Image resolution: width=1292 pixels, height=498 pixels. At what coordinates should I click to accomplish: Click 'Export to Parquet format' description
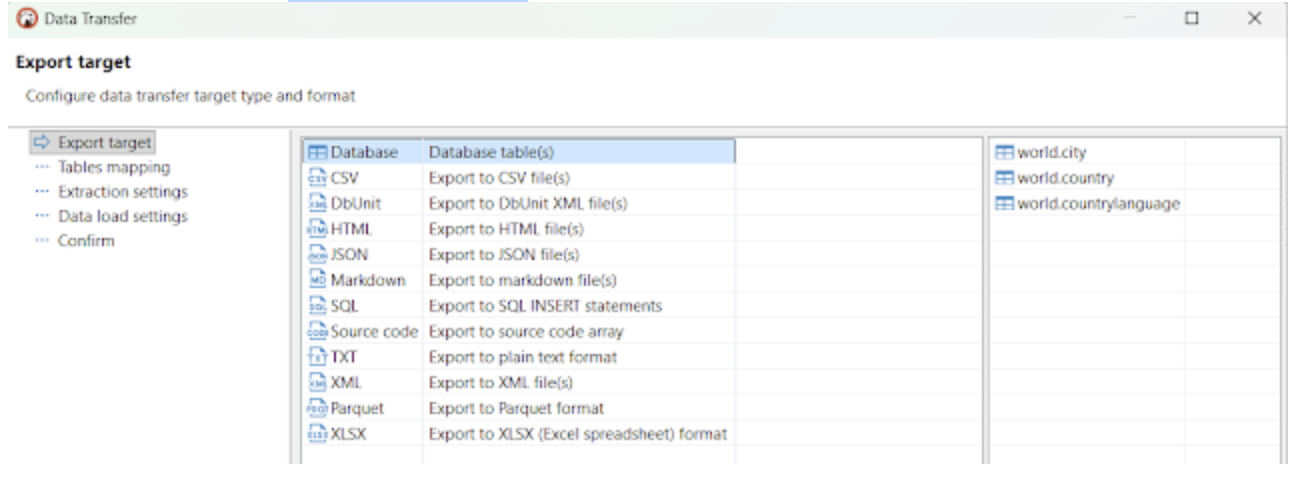coord(516,409)
